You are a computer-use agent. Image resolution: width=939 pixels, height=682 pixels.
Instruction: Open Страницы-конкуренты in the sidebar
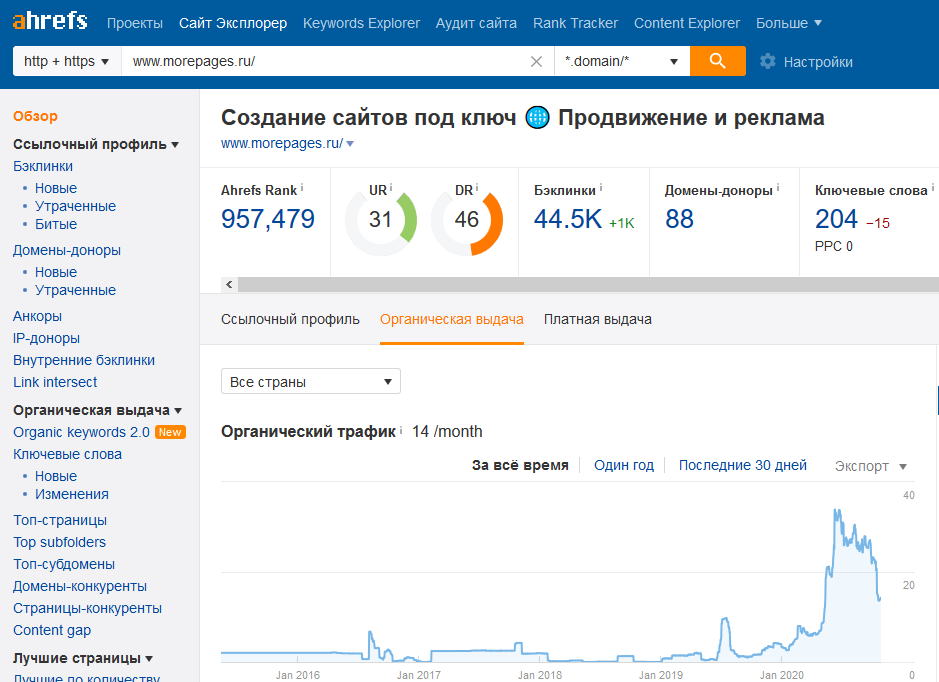pyautogui.click(x=87, y=608)
